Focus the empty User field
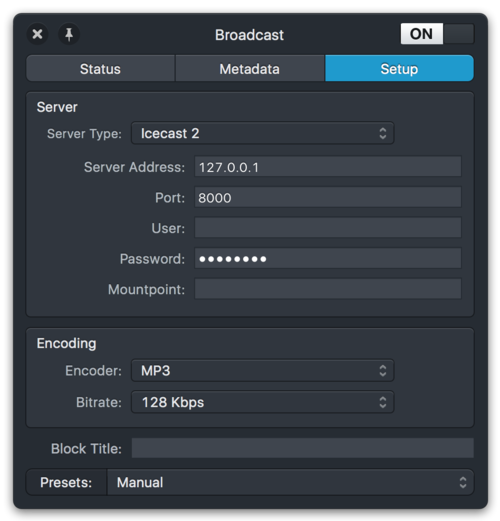Screen dimensions: 500x521 coord(328,228)
